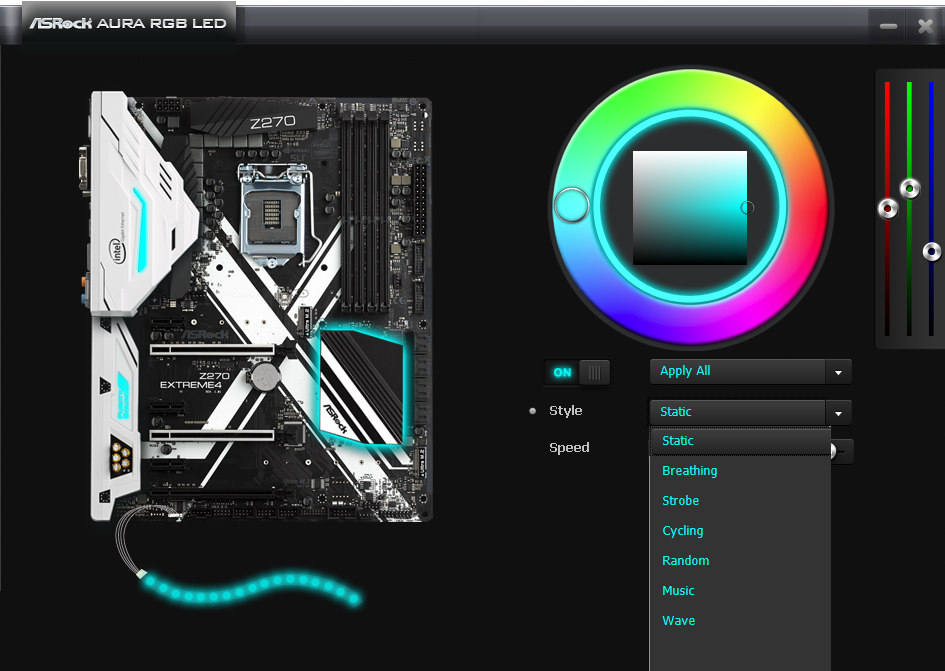Close the AURA RGB LED window

925,26
